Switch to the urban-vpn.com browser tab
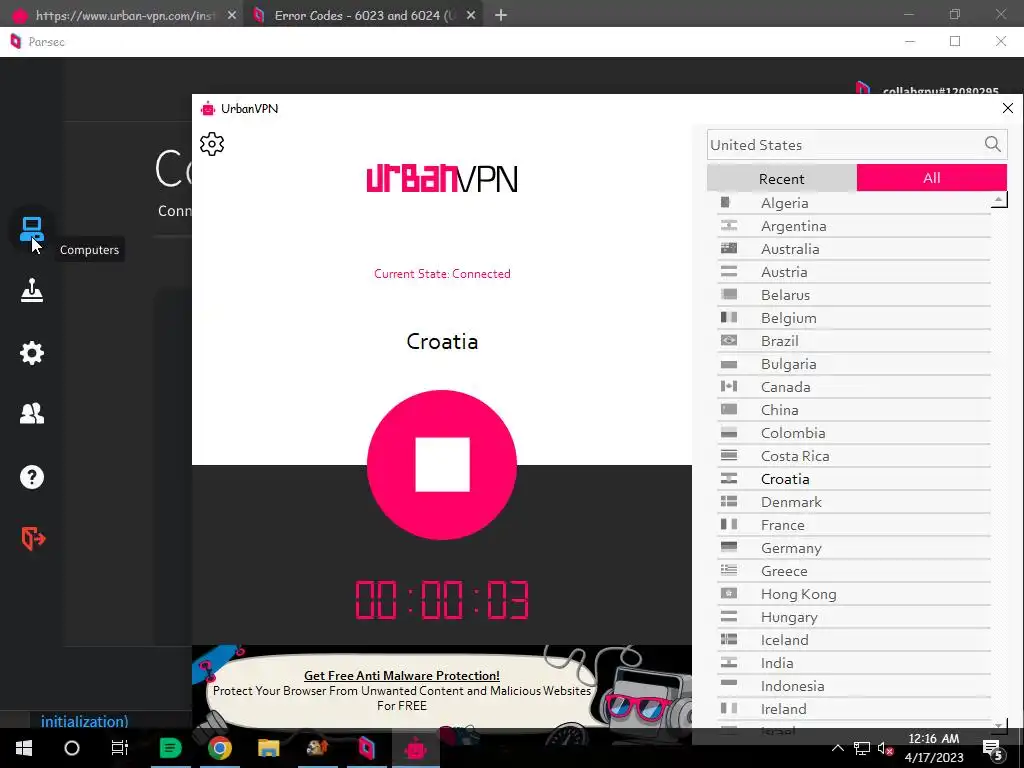Viewport: 1024px width, 768px height. pyautogui.click(x=123, y=15)
